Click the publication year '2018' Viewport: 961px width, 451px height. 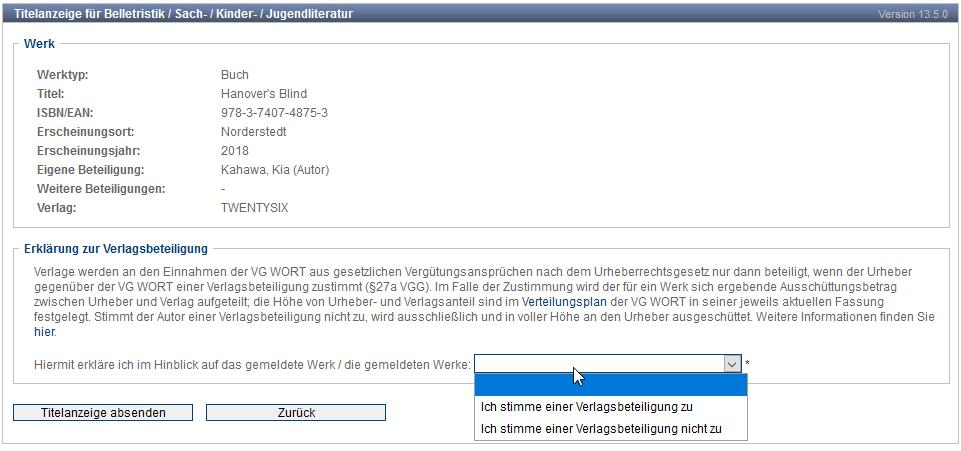[x=235, y=151]
